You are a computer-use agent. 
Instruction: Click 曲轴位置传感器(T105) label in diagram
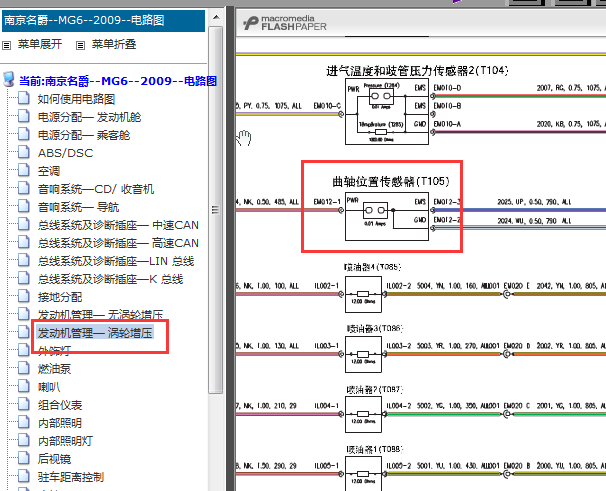391,182
